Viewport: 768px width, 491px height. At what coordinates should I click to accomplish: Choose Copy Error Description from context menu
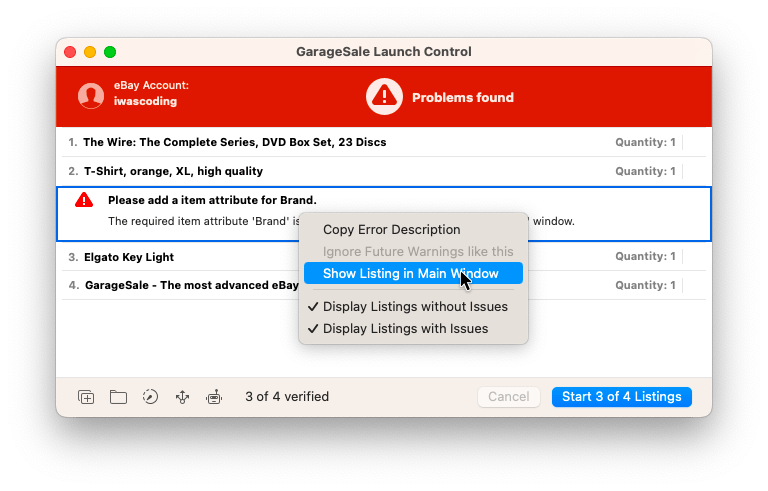click(x=413, y=230)
